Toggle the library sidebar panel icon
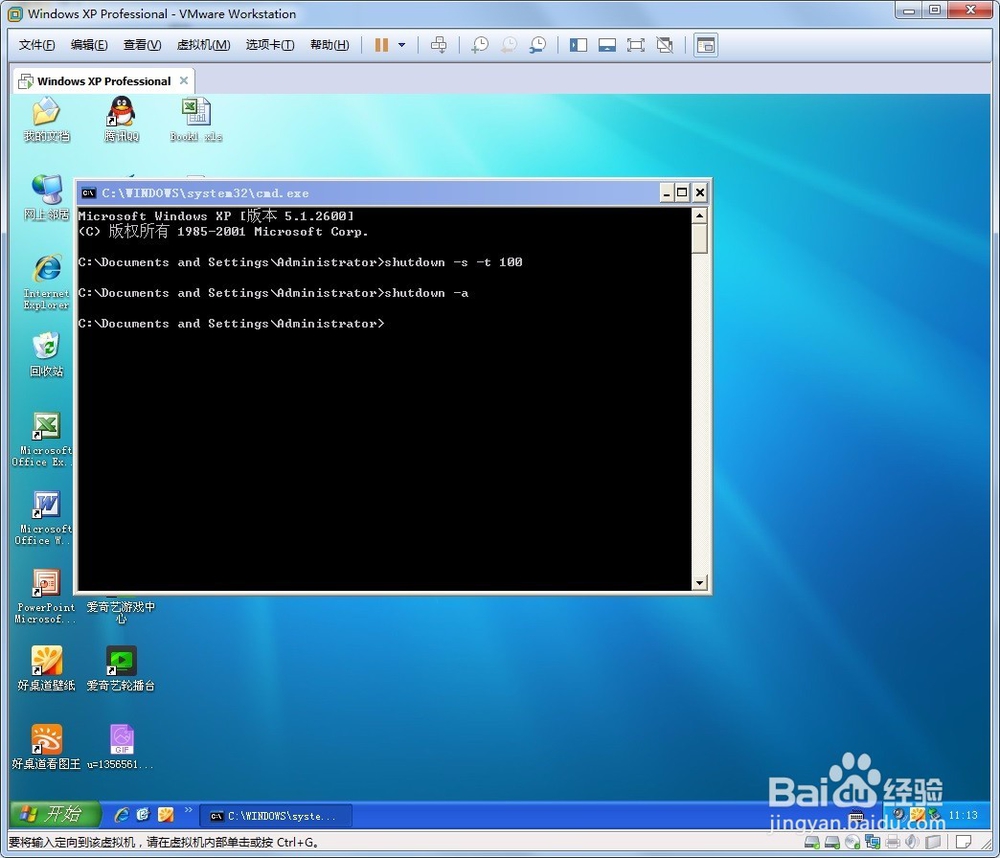The width and height of the screenshot is (1000, 858). [578, 45]
